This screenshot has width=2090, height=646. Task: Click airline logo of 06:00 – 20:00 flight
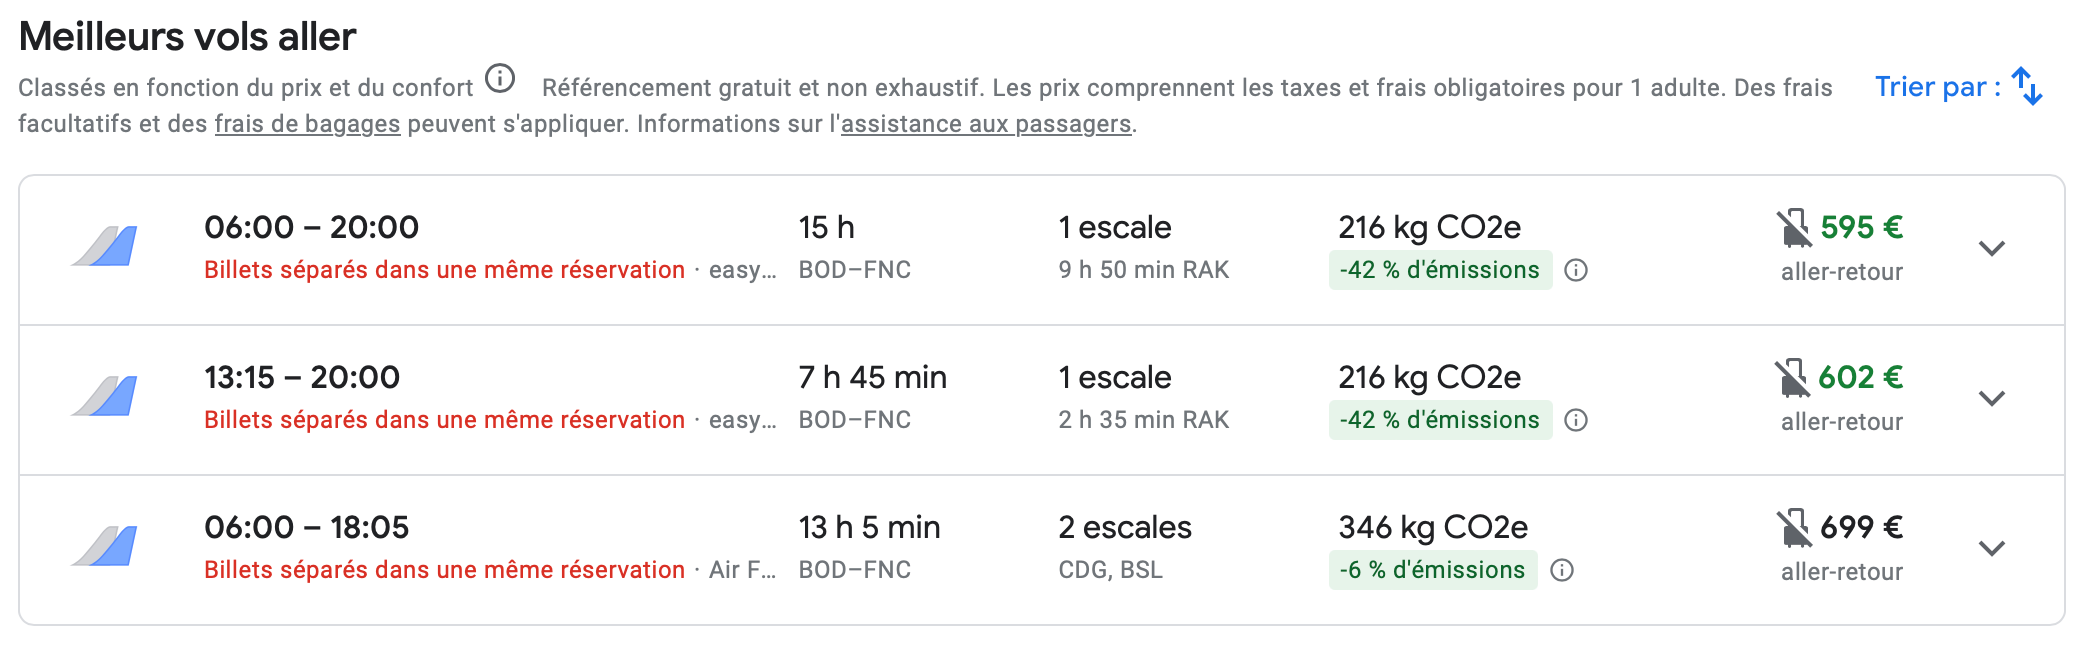coord(105,246)
